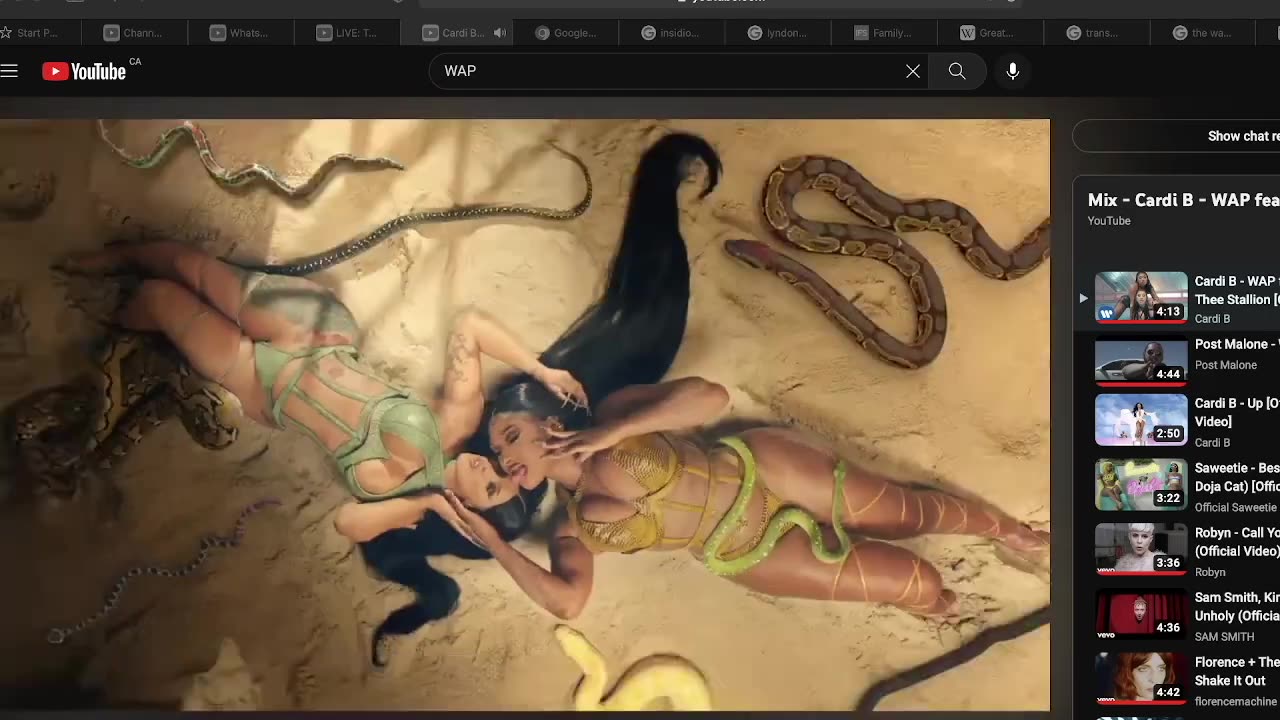Click the 'SAM SMITH' channel name
This screenshot has width=1280, height=720.
point(1224,637)
